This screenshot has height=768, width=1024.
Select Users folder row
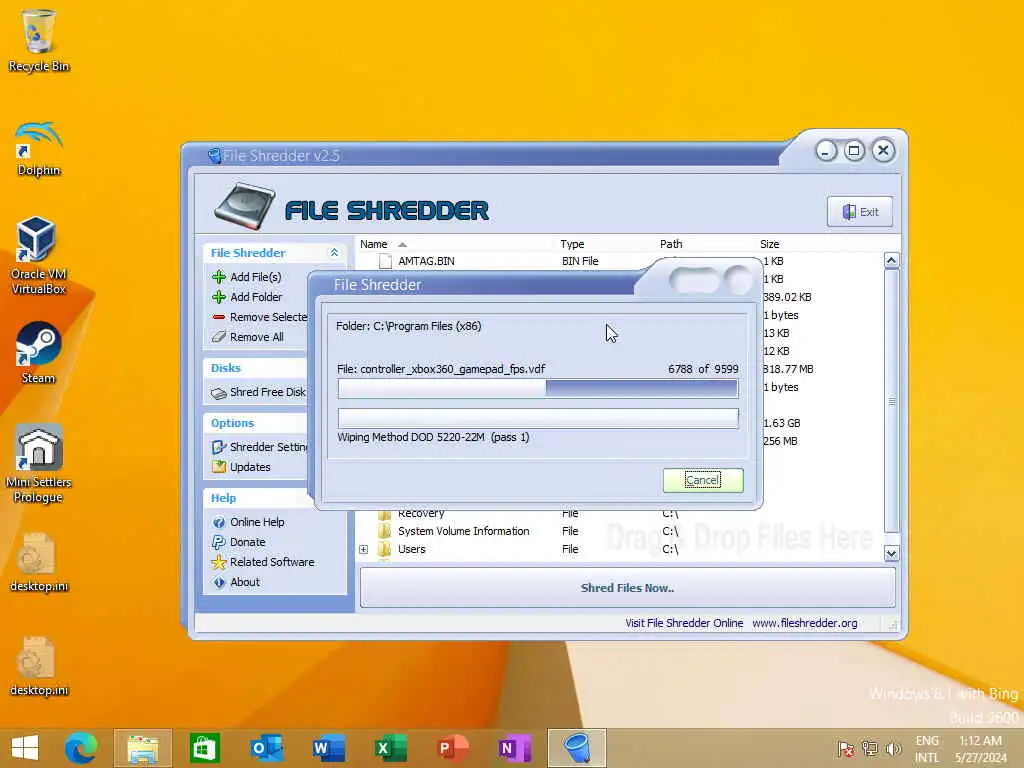tap(411, 549)
